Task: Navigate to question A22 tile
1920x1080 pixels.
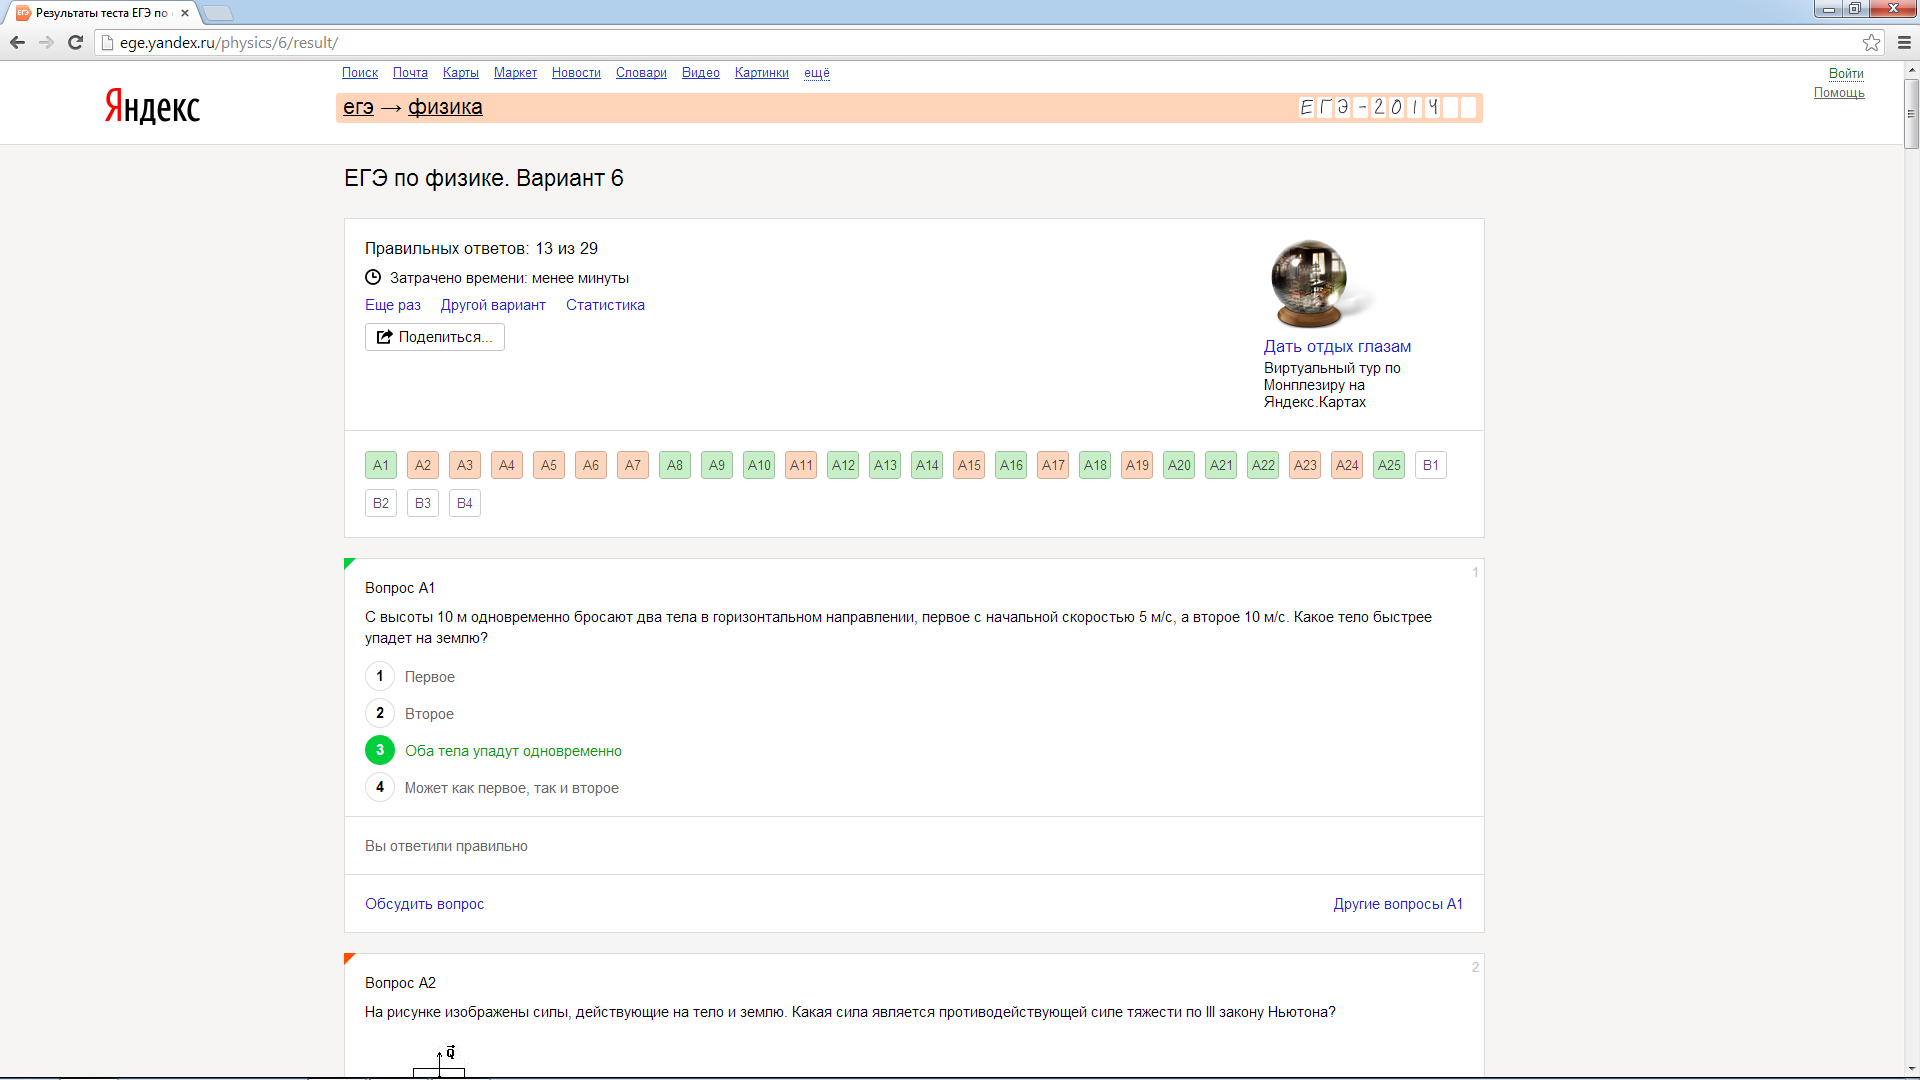Action: pyautogui.click(x=1263, y=465)
